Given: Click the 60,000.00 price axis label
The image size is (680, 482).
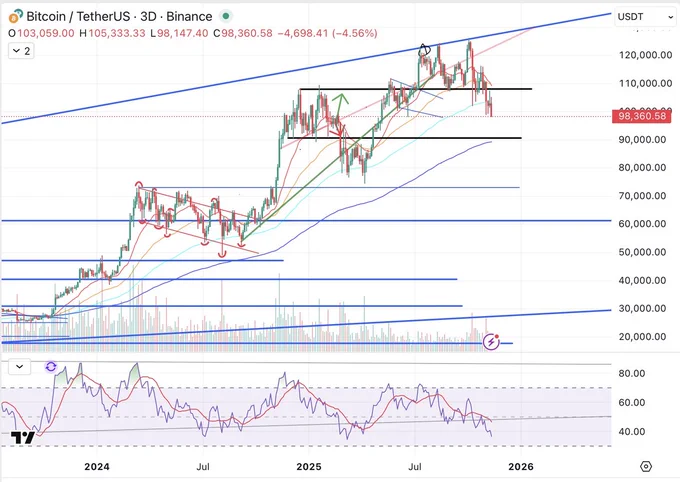Looking at the screenshot, I should coord(642,224).
